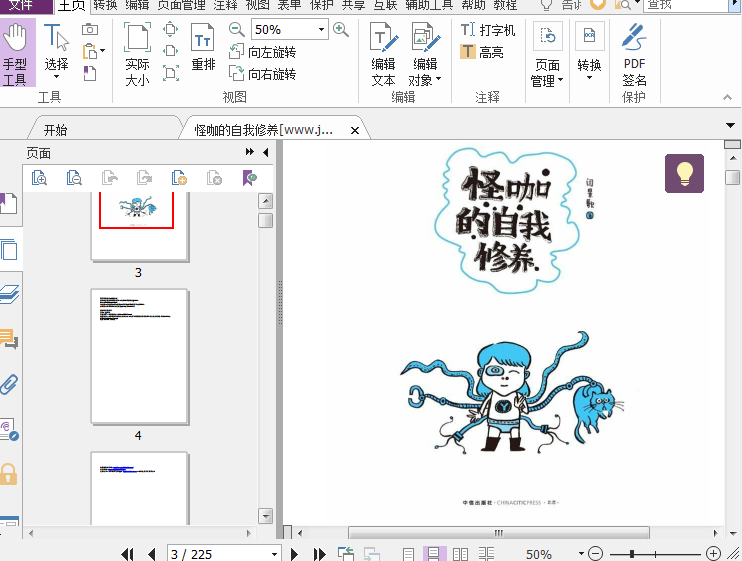Enable single page view mode

click(408, 554)
